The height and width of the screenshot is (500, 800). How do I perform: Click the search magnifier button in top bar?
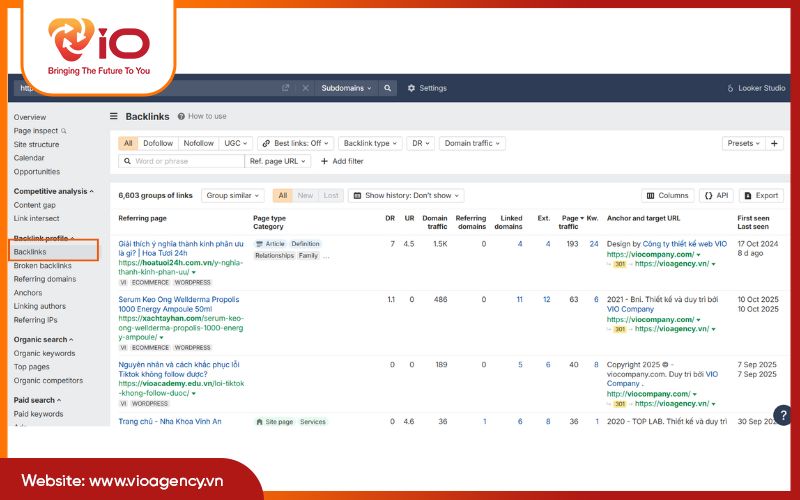(x=388, y=88)
